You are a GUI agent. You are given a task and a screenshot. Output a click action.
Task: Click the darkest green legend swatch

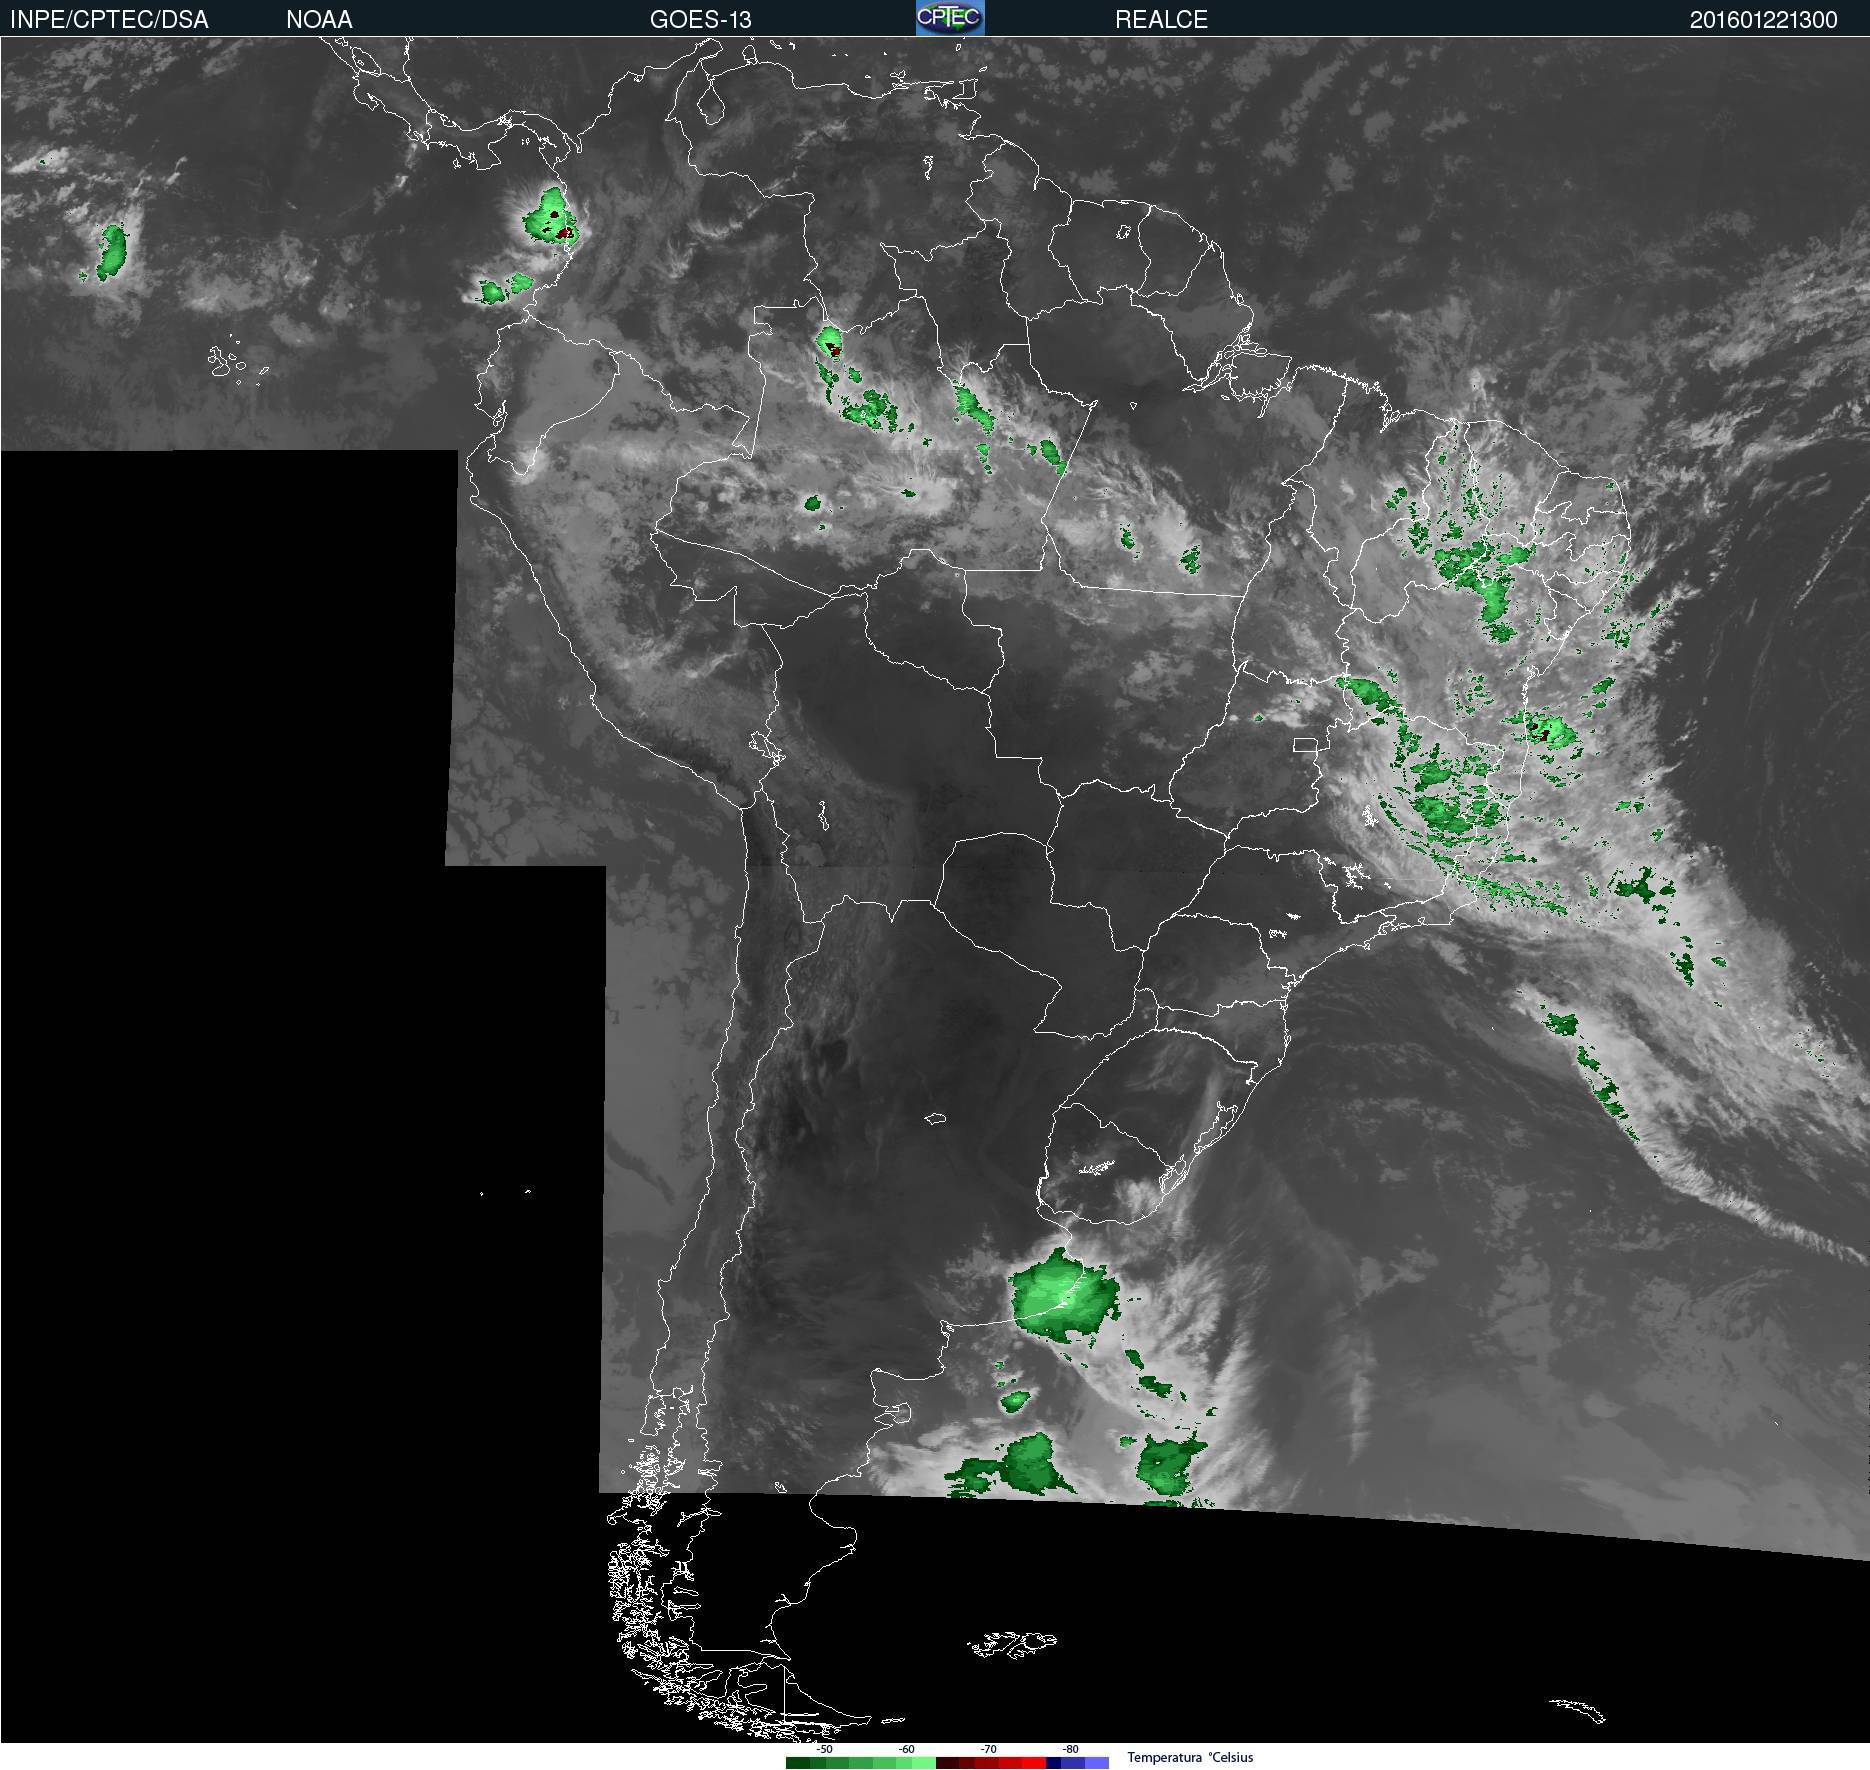798,1763
